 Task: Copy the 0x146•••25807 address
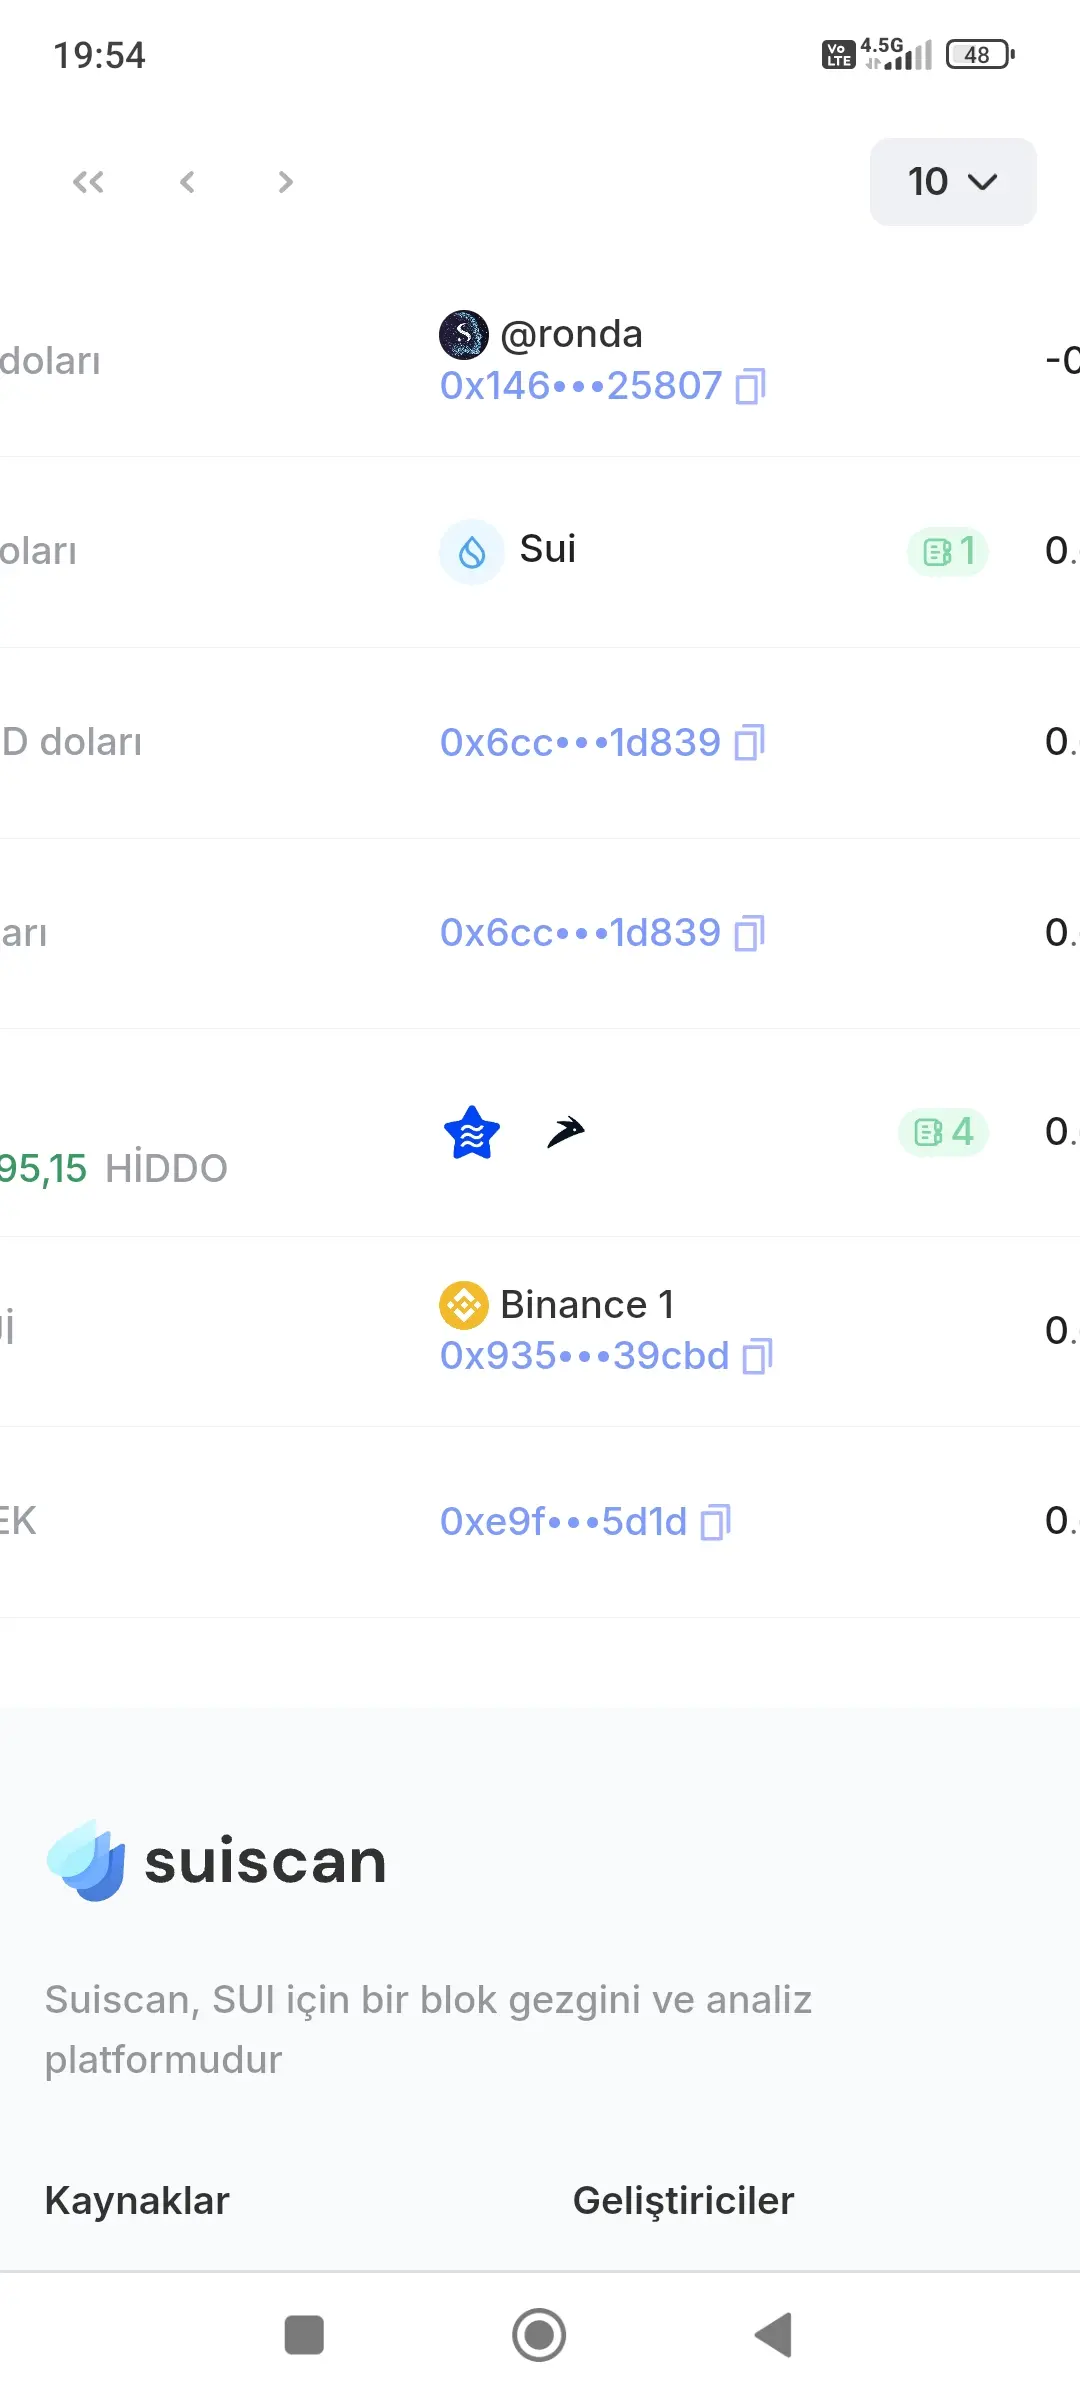751,386
